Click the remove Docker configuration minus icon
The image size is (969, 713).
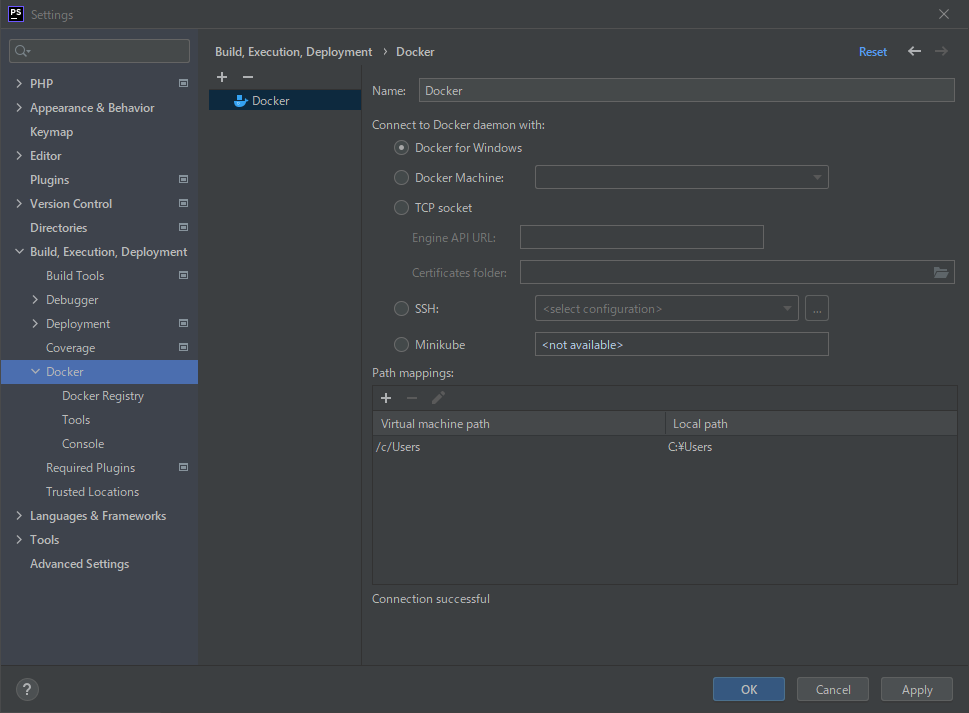coord(248,77)
